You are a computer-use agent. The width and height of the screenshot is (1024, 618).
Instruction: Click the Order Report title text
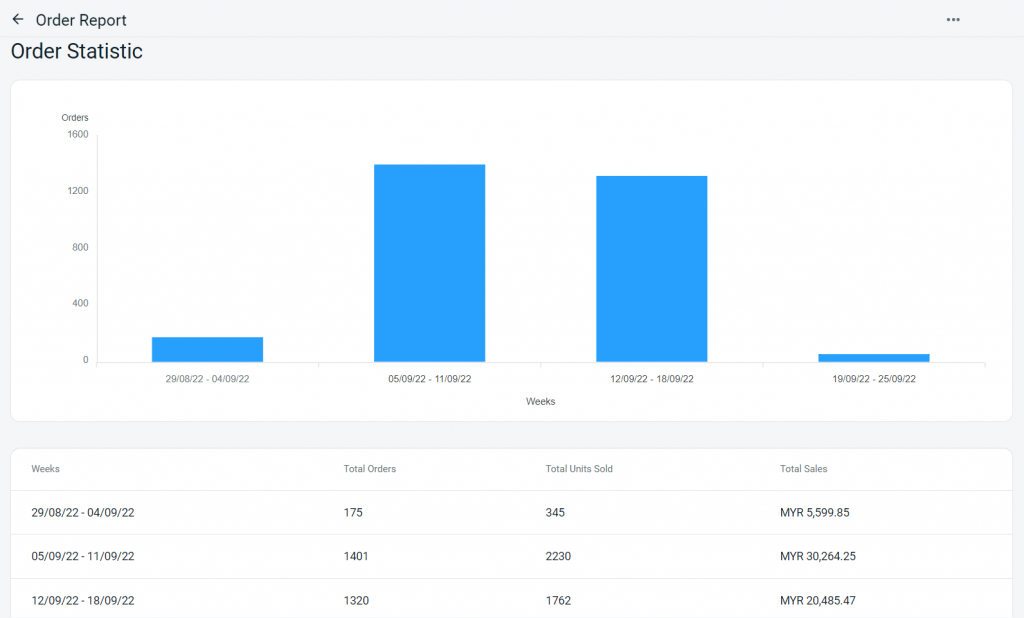click(x=82, y=19)
